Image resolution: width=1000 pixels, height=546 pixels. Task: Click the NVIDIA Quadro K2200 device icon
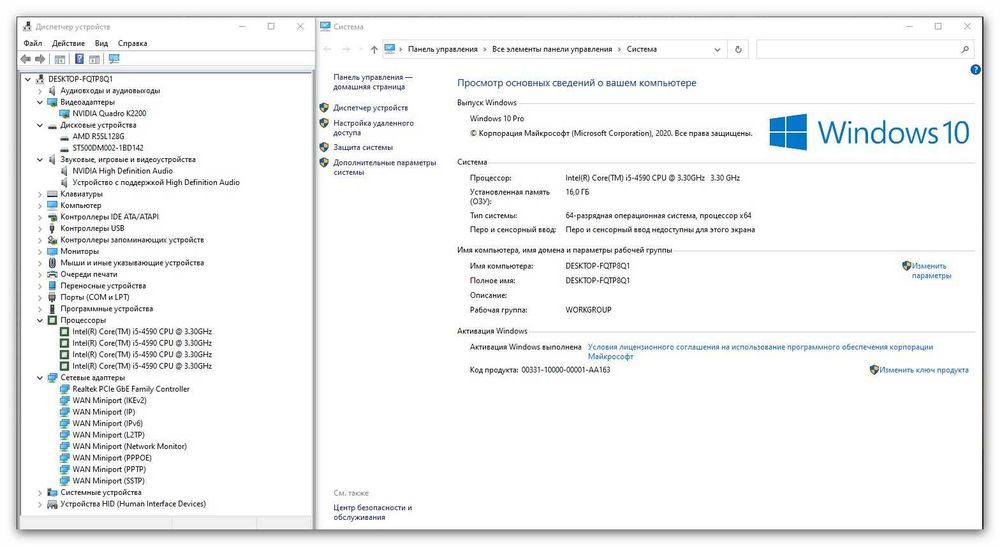tap(64, 114)
